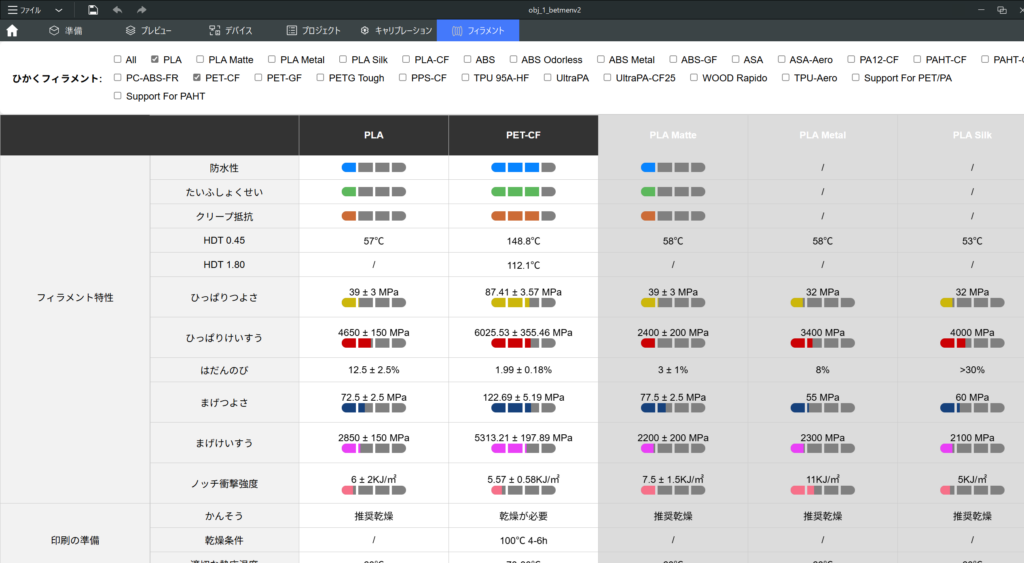Enable the PETG Tough checkbox
Image resolution: width=1024 pixels, height=563 pixels.
click(321, 78)
